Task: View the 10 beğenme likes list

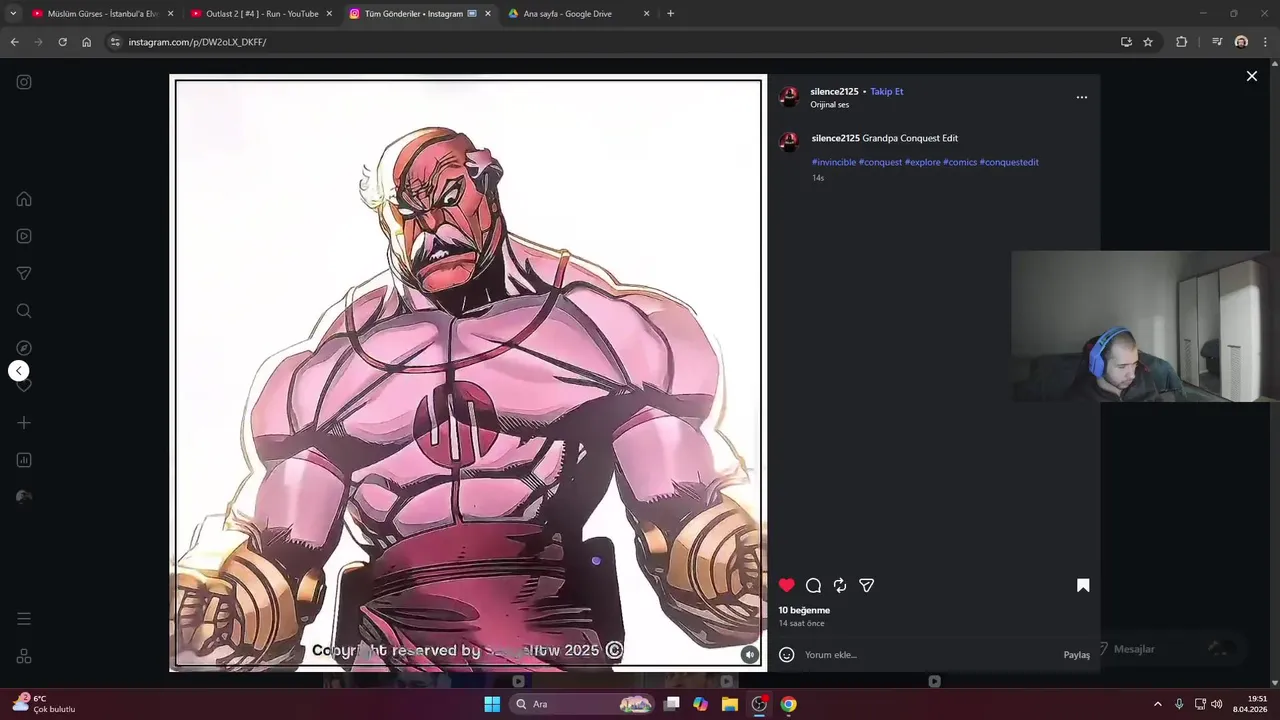Action: [804, 610]
